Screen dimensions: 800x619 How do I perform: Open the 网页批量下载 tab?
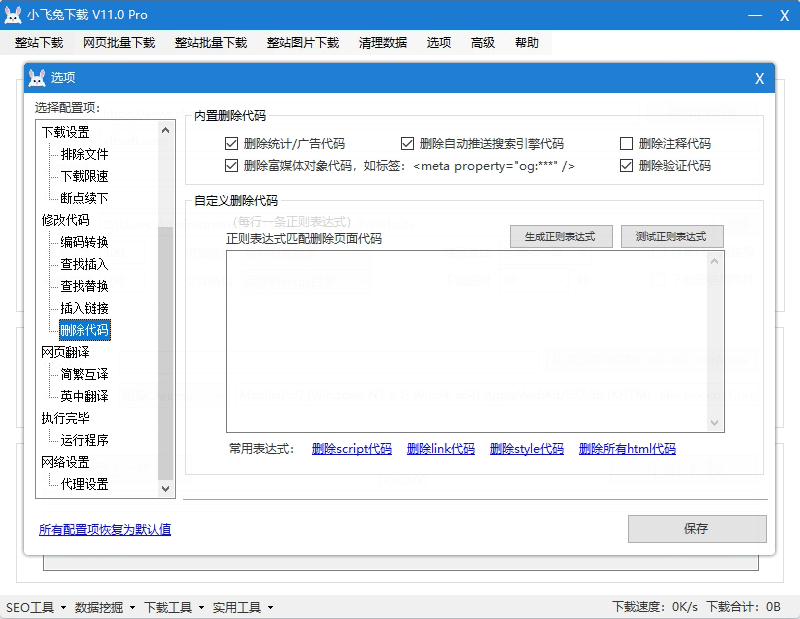click(x=119, y=43)
